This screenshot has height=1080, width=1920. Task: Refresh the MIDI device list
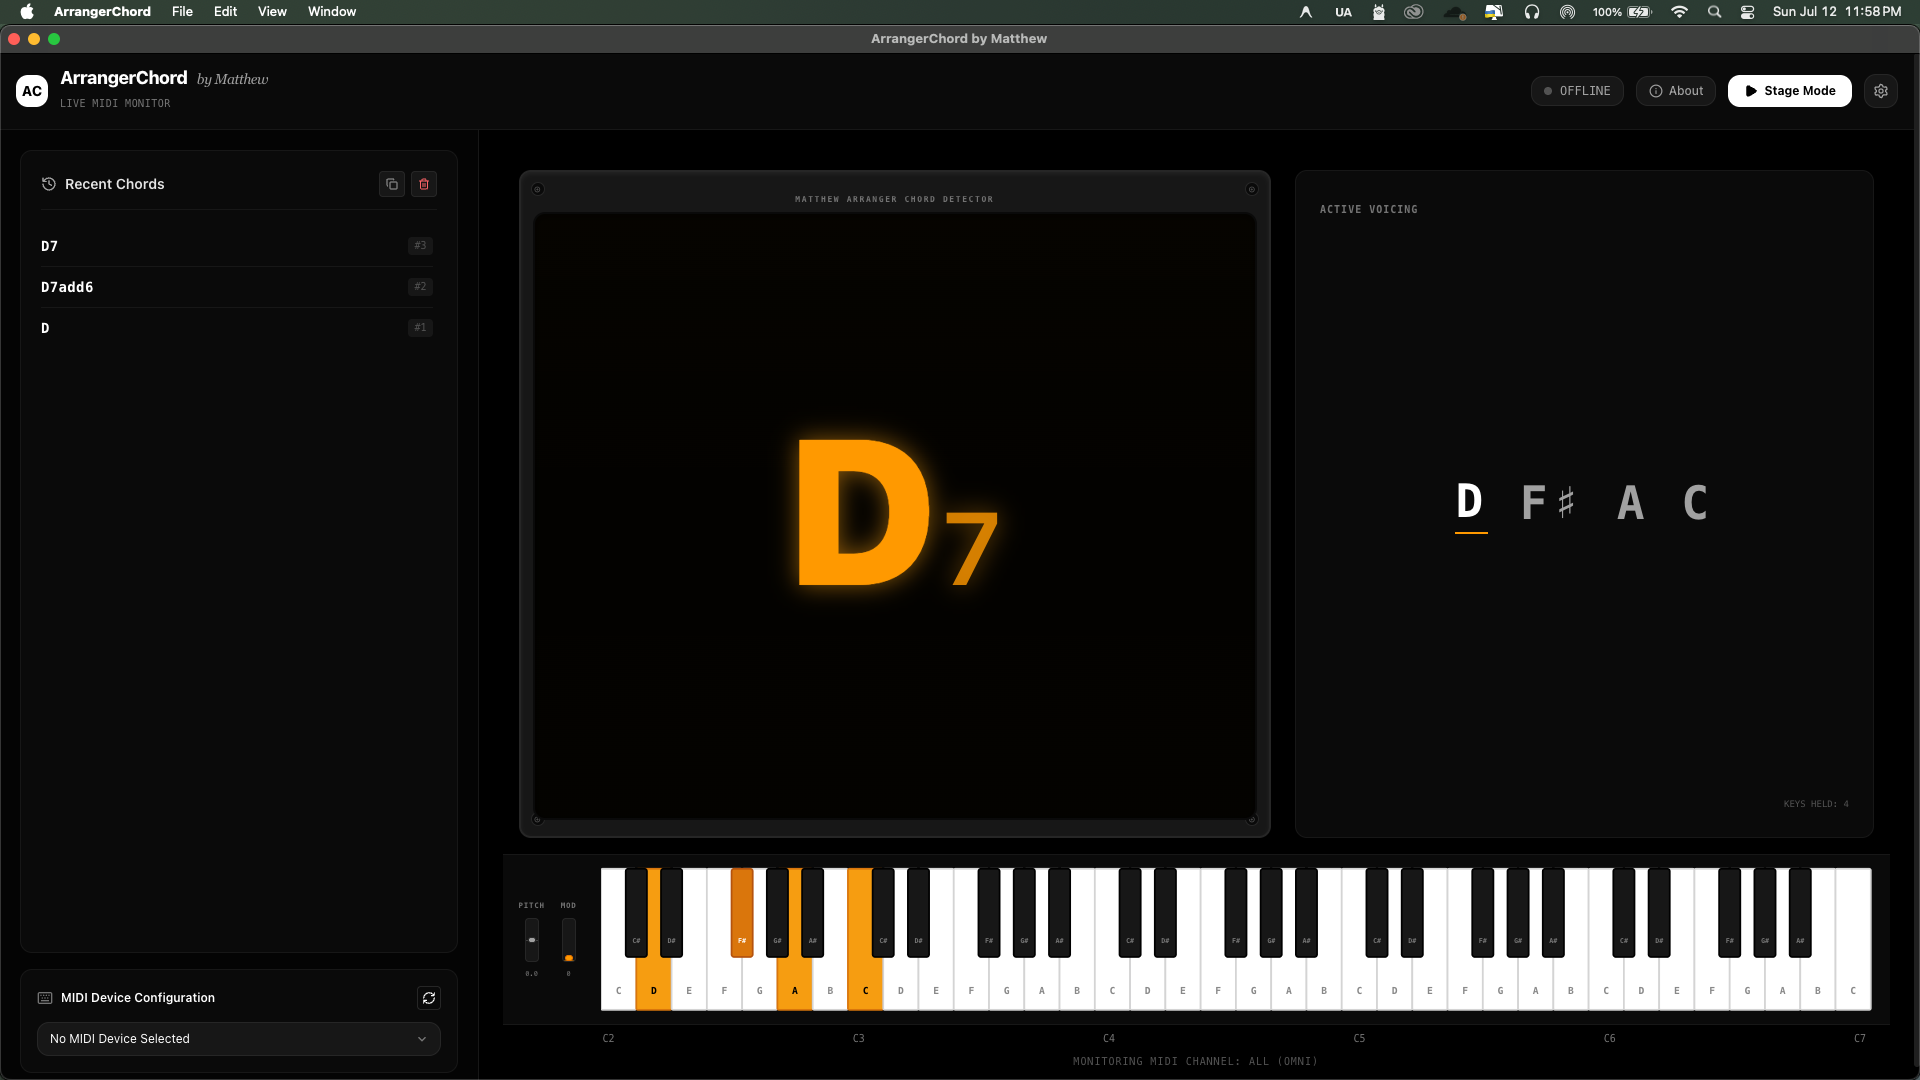click(x=429, y=998)
